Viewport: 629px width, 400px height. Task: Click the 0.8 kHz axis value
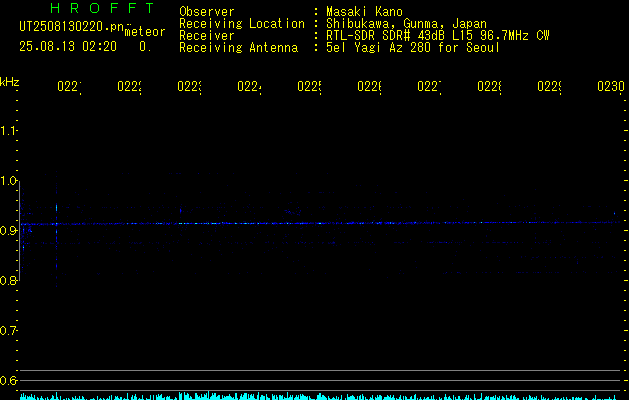coord(8,280)
